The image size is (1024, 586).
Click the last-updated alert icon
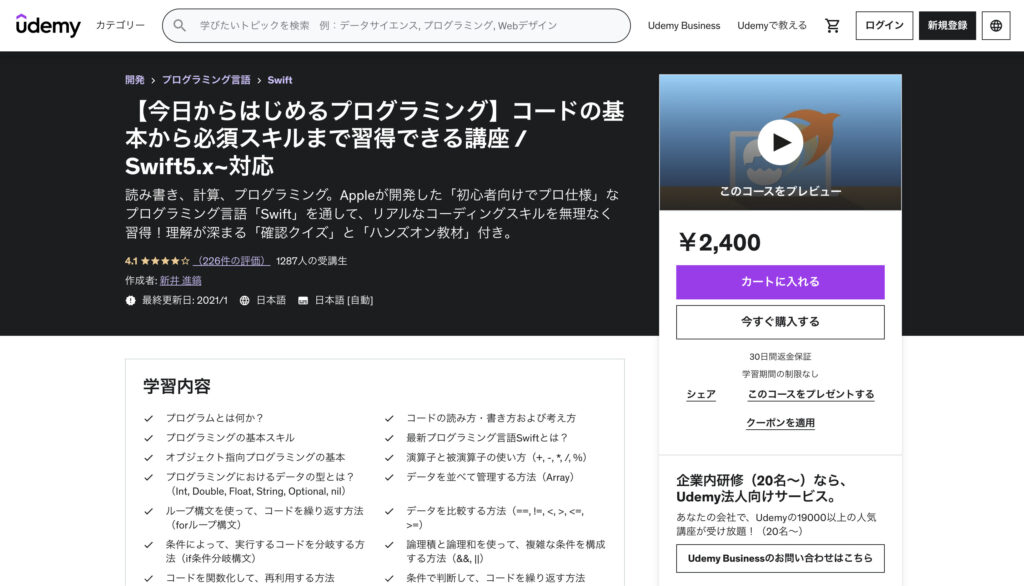click(x=131, y=301)
